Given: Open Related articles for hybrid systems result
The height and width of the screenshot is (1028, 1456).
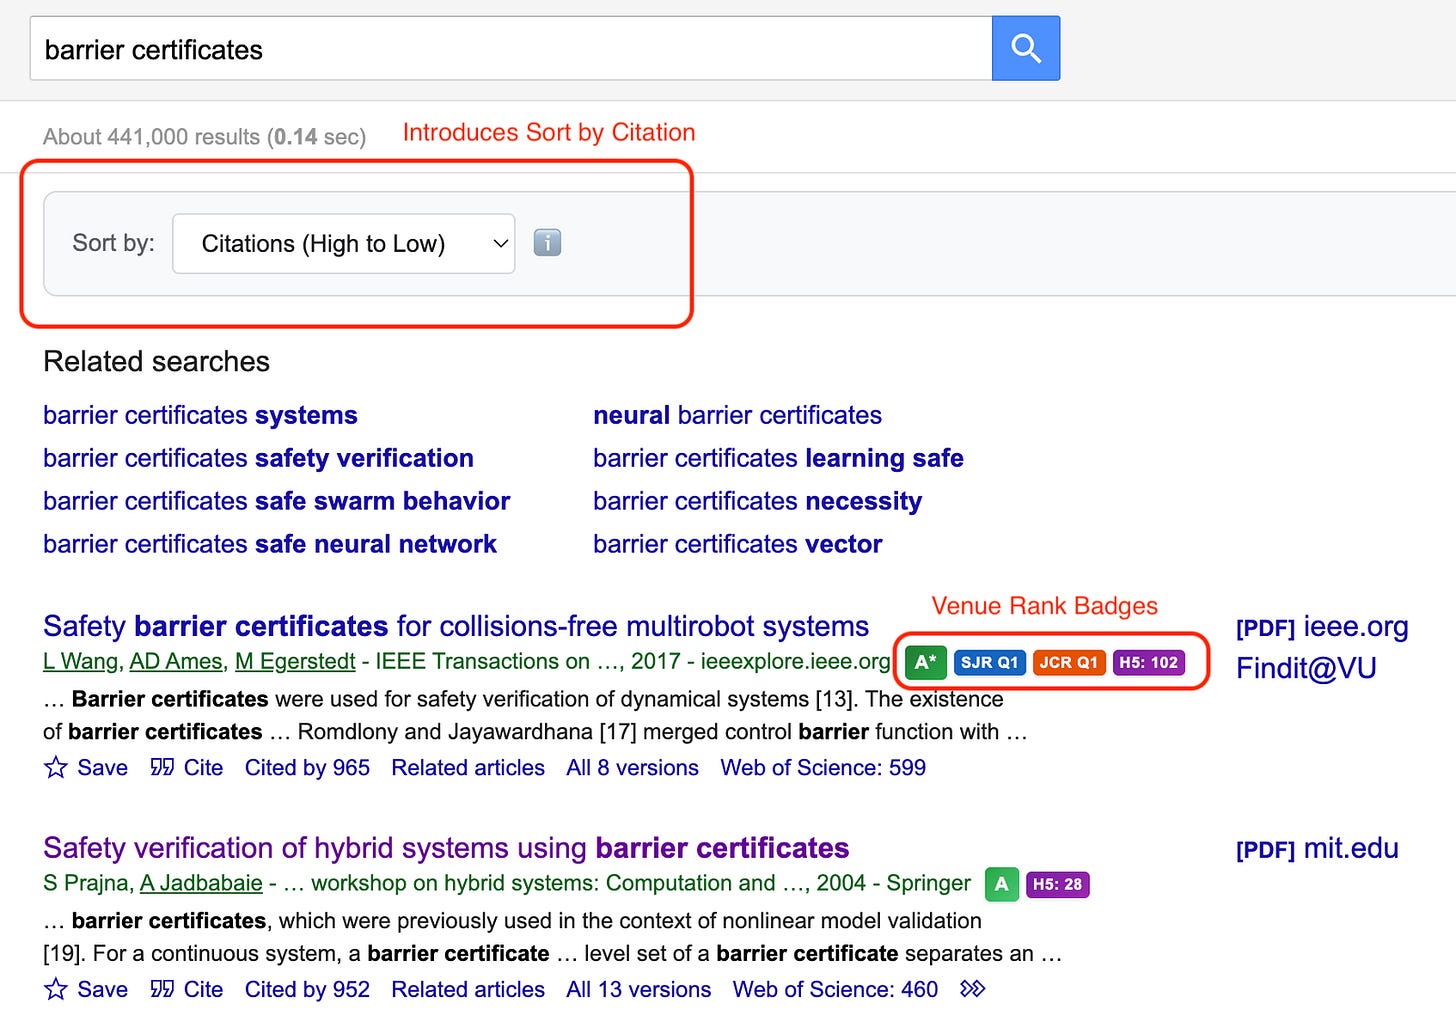Looking at the screenshot, I should (468, 989).
